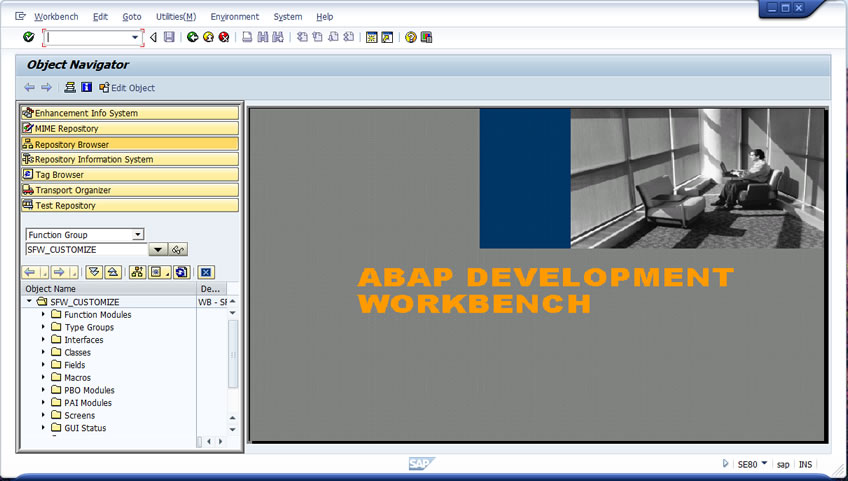Open the Environment menu

coord(235,17)
